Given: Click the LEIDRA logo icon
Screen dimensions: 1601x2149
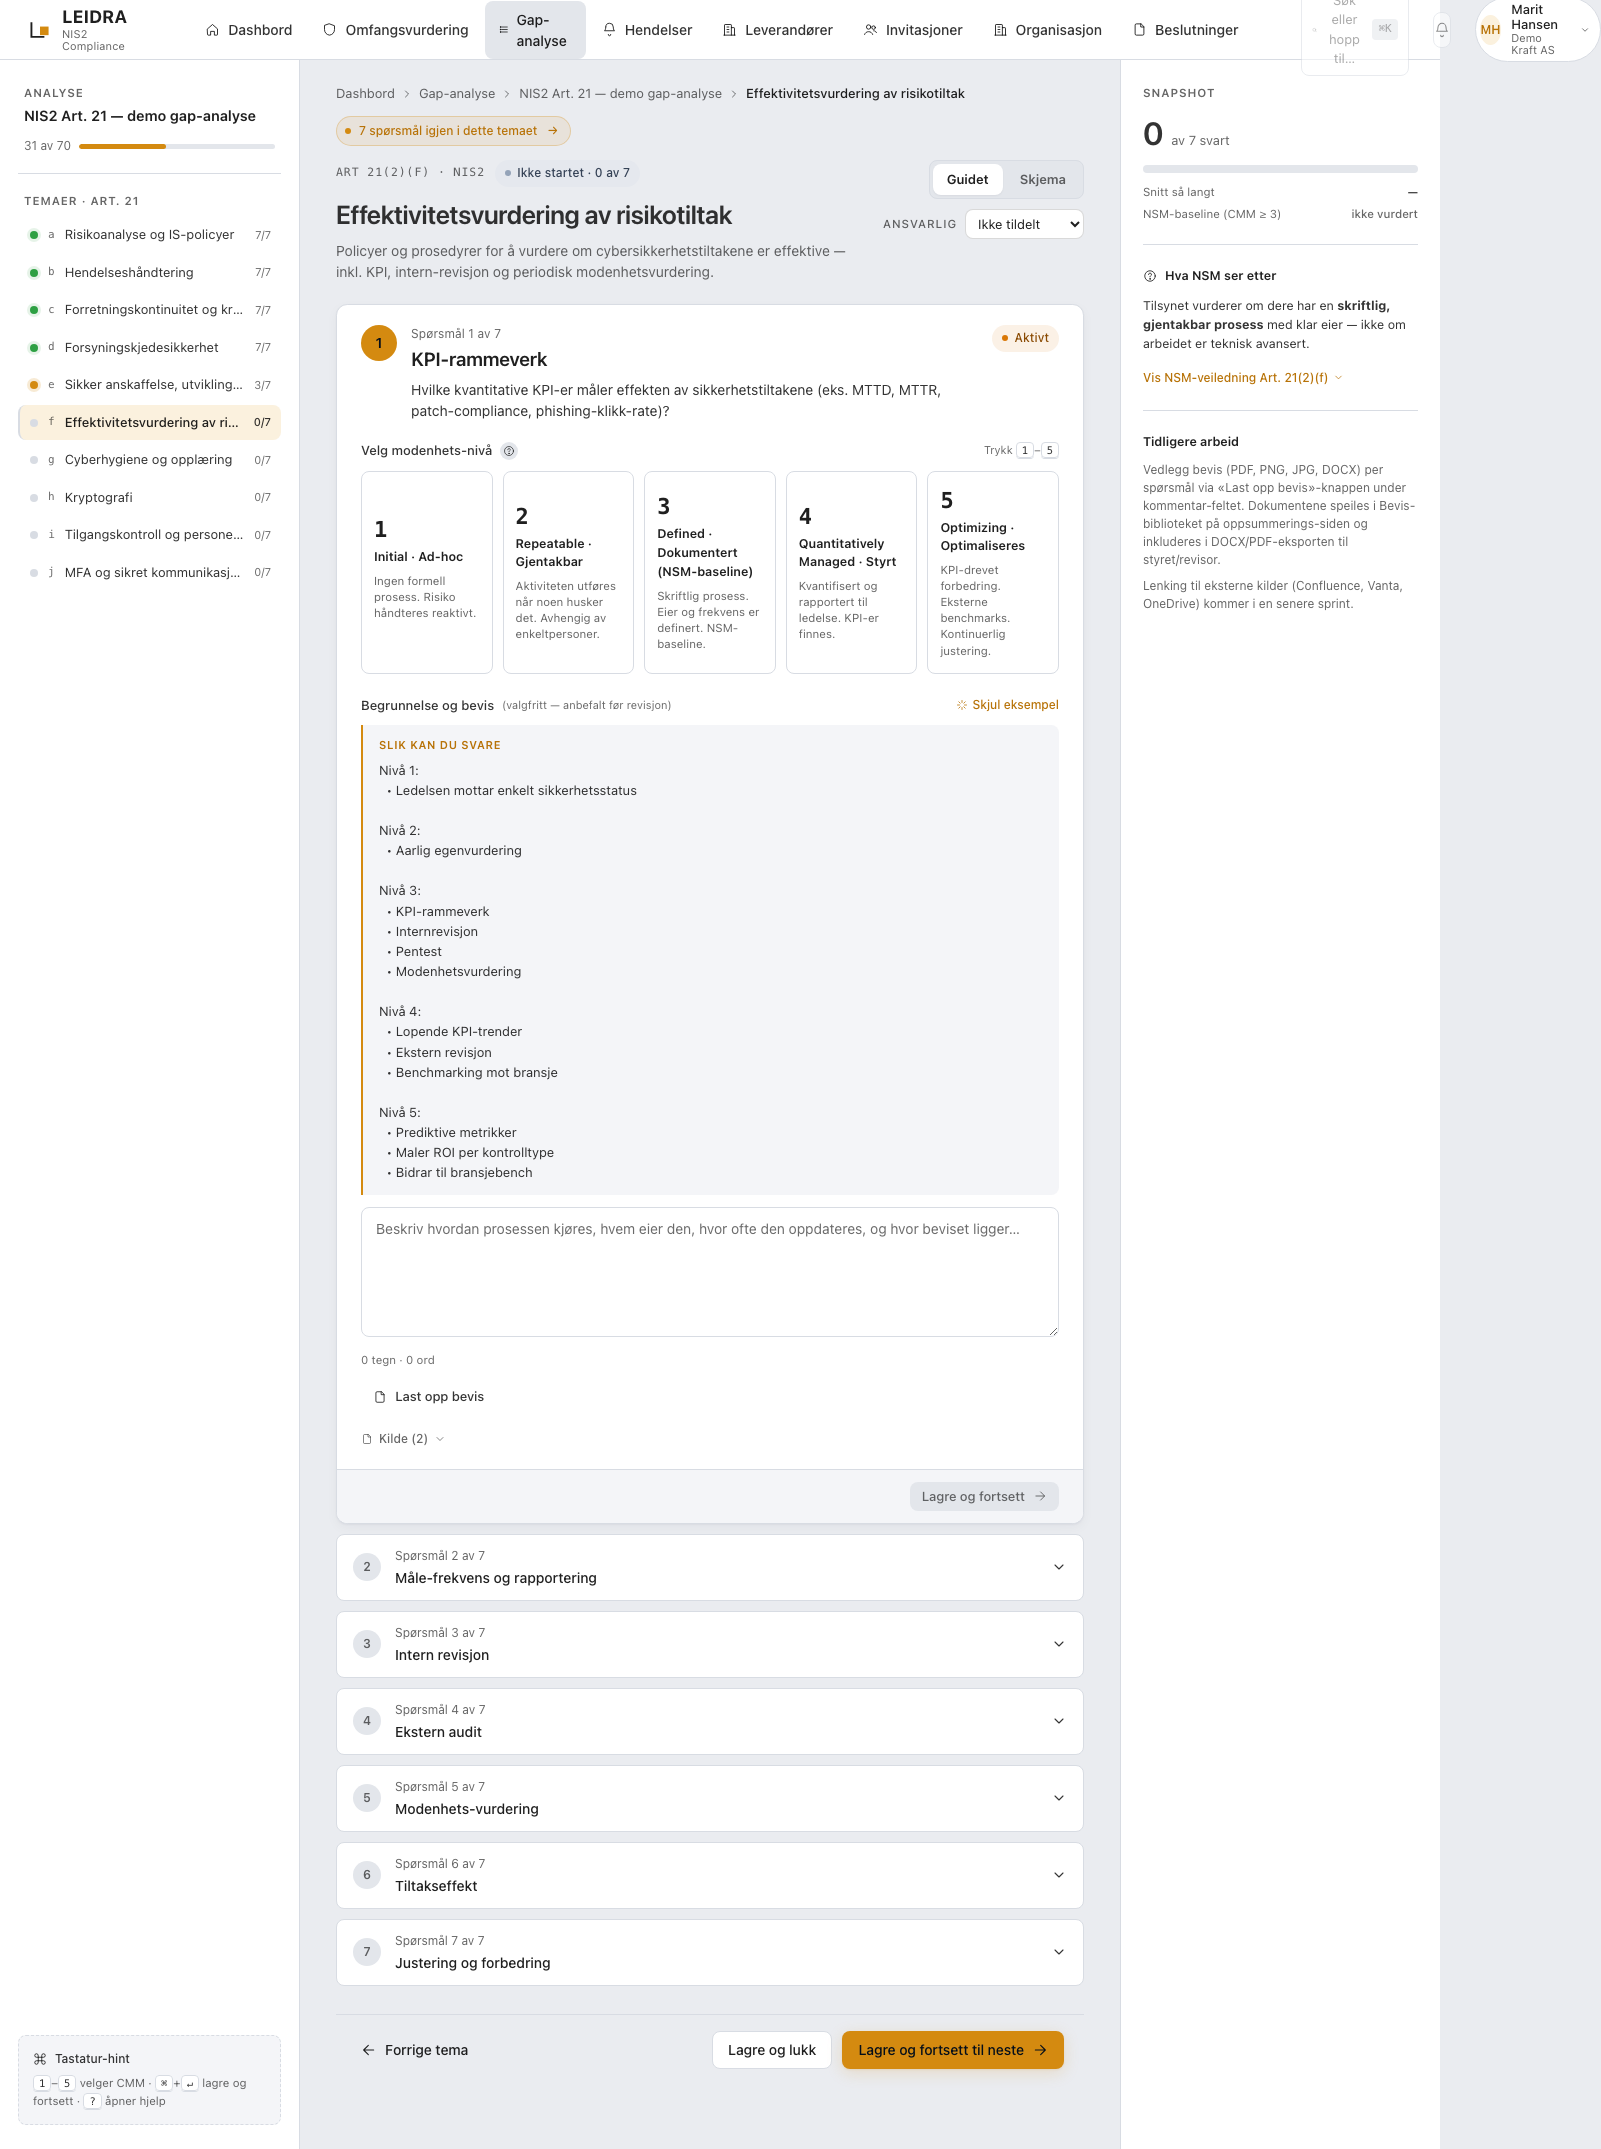Looking at the screenshot, I should point(39,30).
